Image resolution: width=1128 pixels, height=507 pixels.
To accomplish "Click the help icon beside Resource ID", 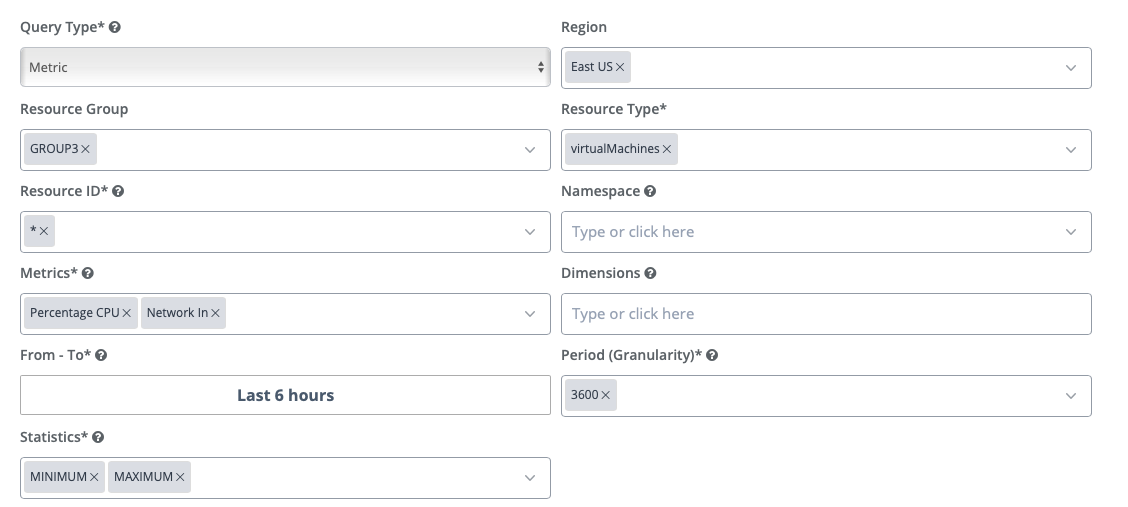I will click(118, 191).
